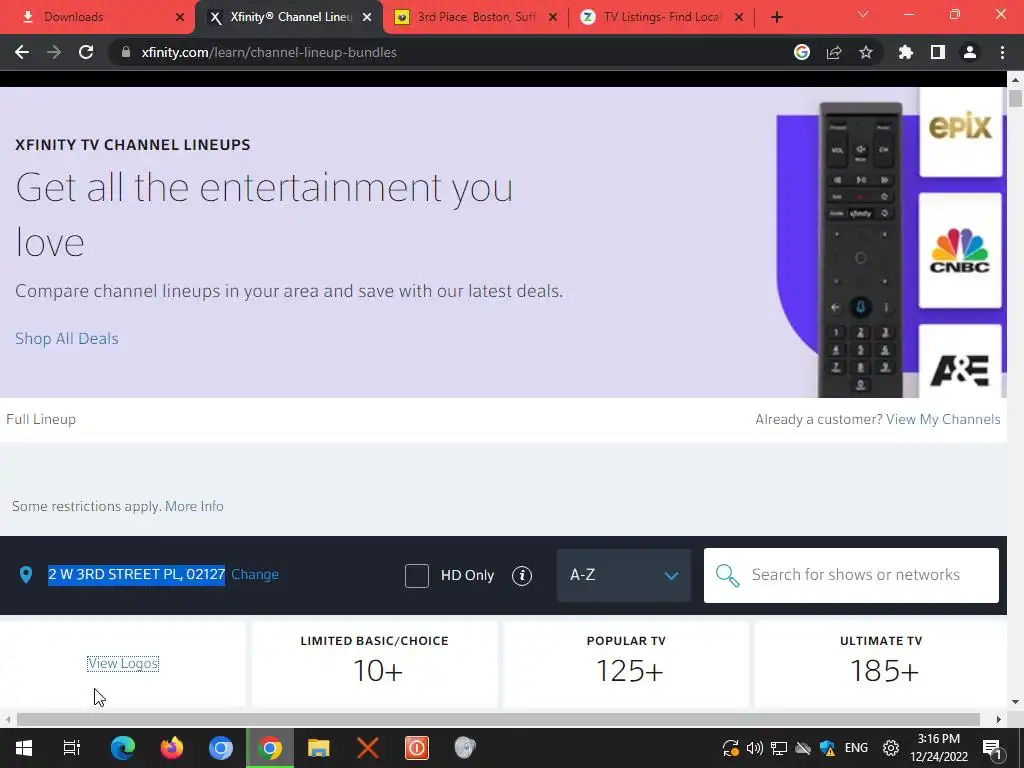Open the settings gear in system tray
The image size is (1024, 768).
tap(891, 748)
